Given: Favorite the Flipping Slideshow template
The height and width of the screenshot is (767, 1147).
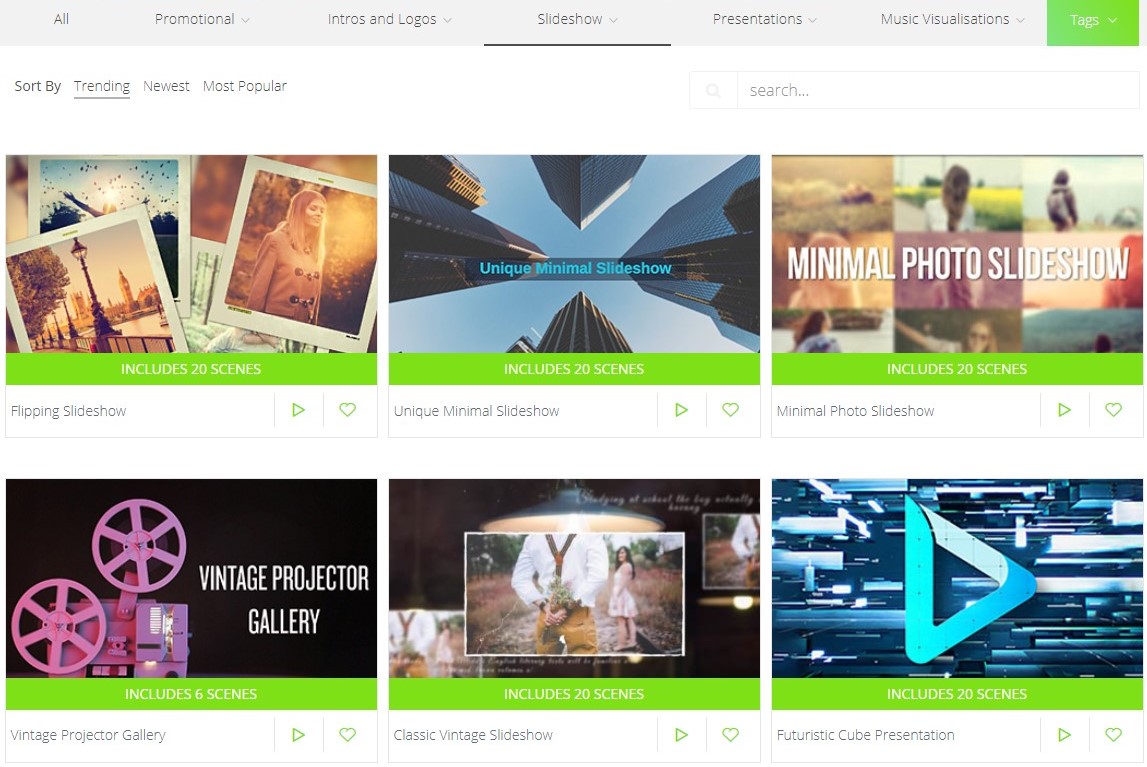Looking at the screenshot, I should coord(347,410).
